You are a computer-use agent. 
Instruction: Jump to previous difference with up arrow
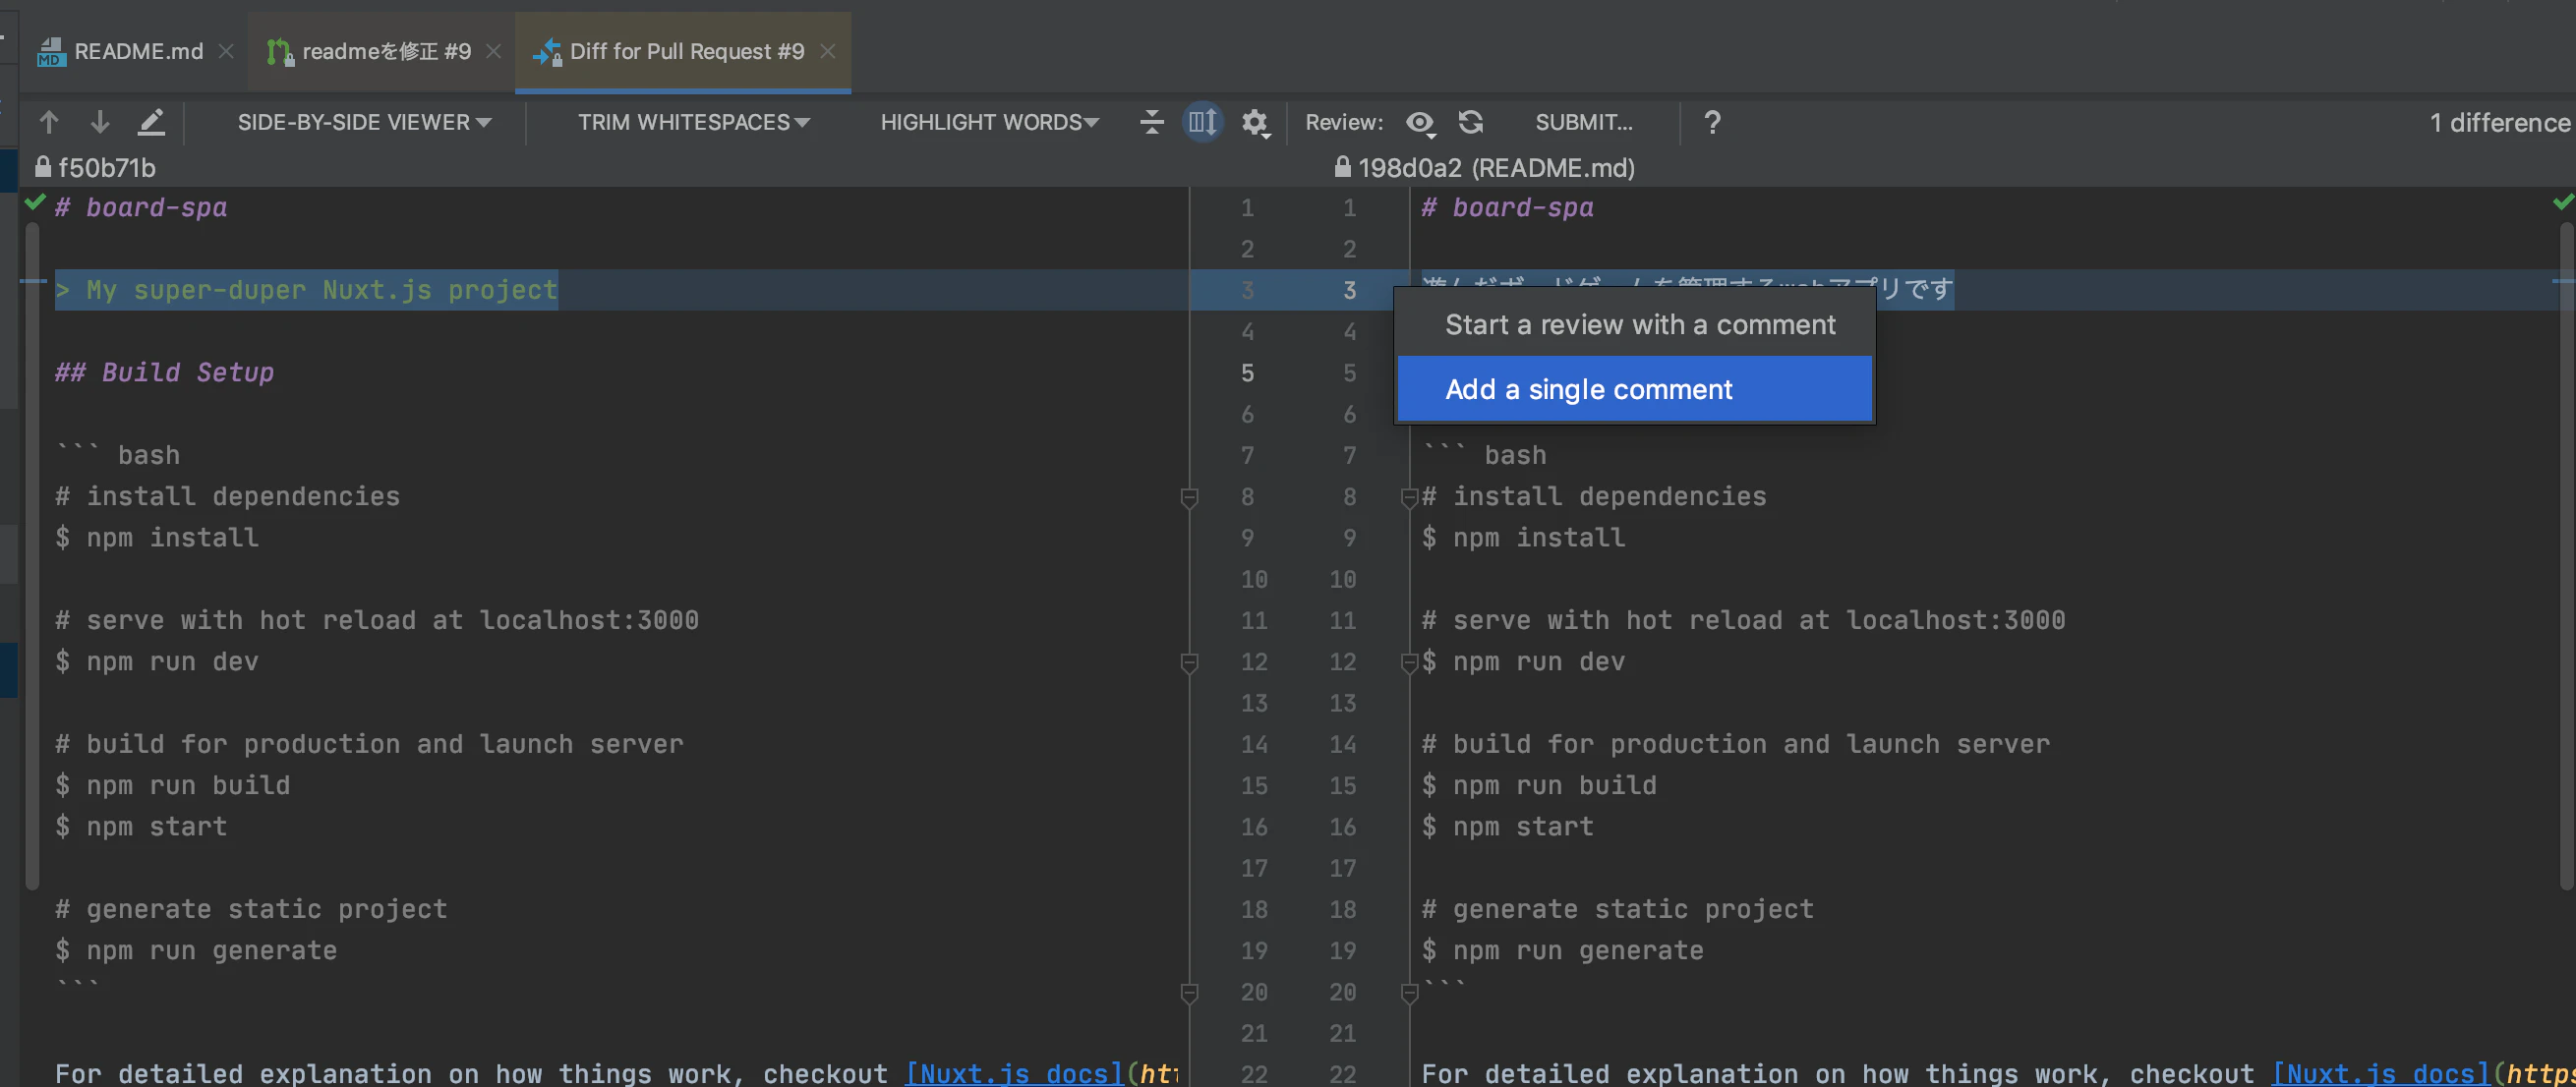49,122
